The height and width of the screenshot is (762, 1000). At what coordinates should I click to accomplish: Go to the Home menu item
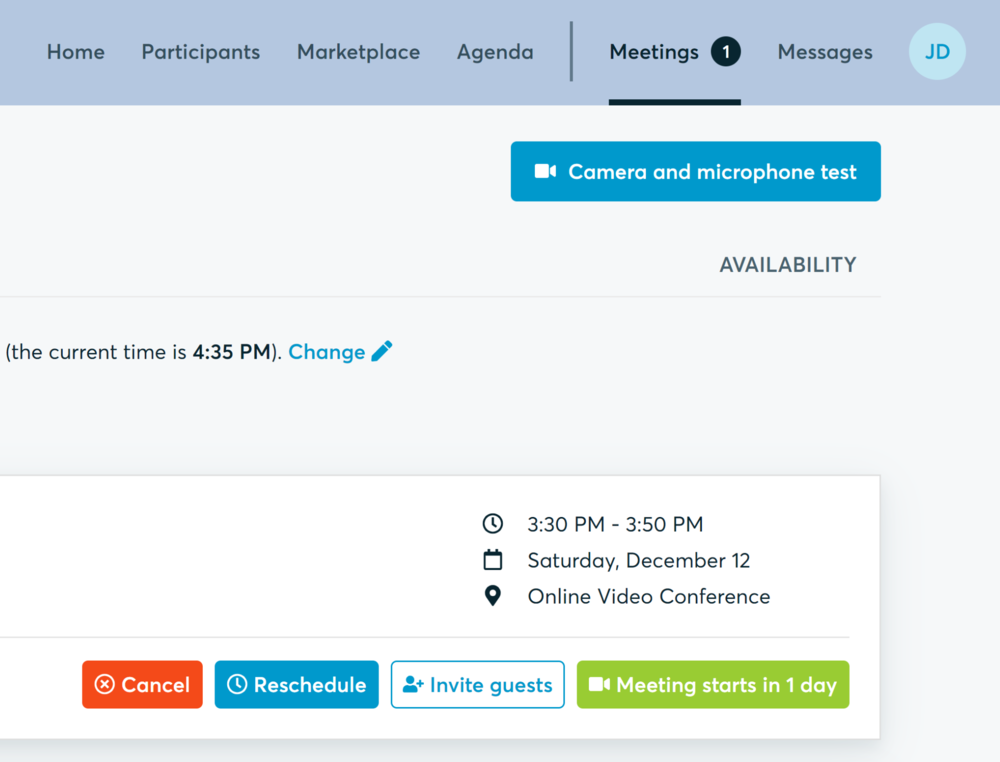tap(76, 52)
